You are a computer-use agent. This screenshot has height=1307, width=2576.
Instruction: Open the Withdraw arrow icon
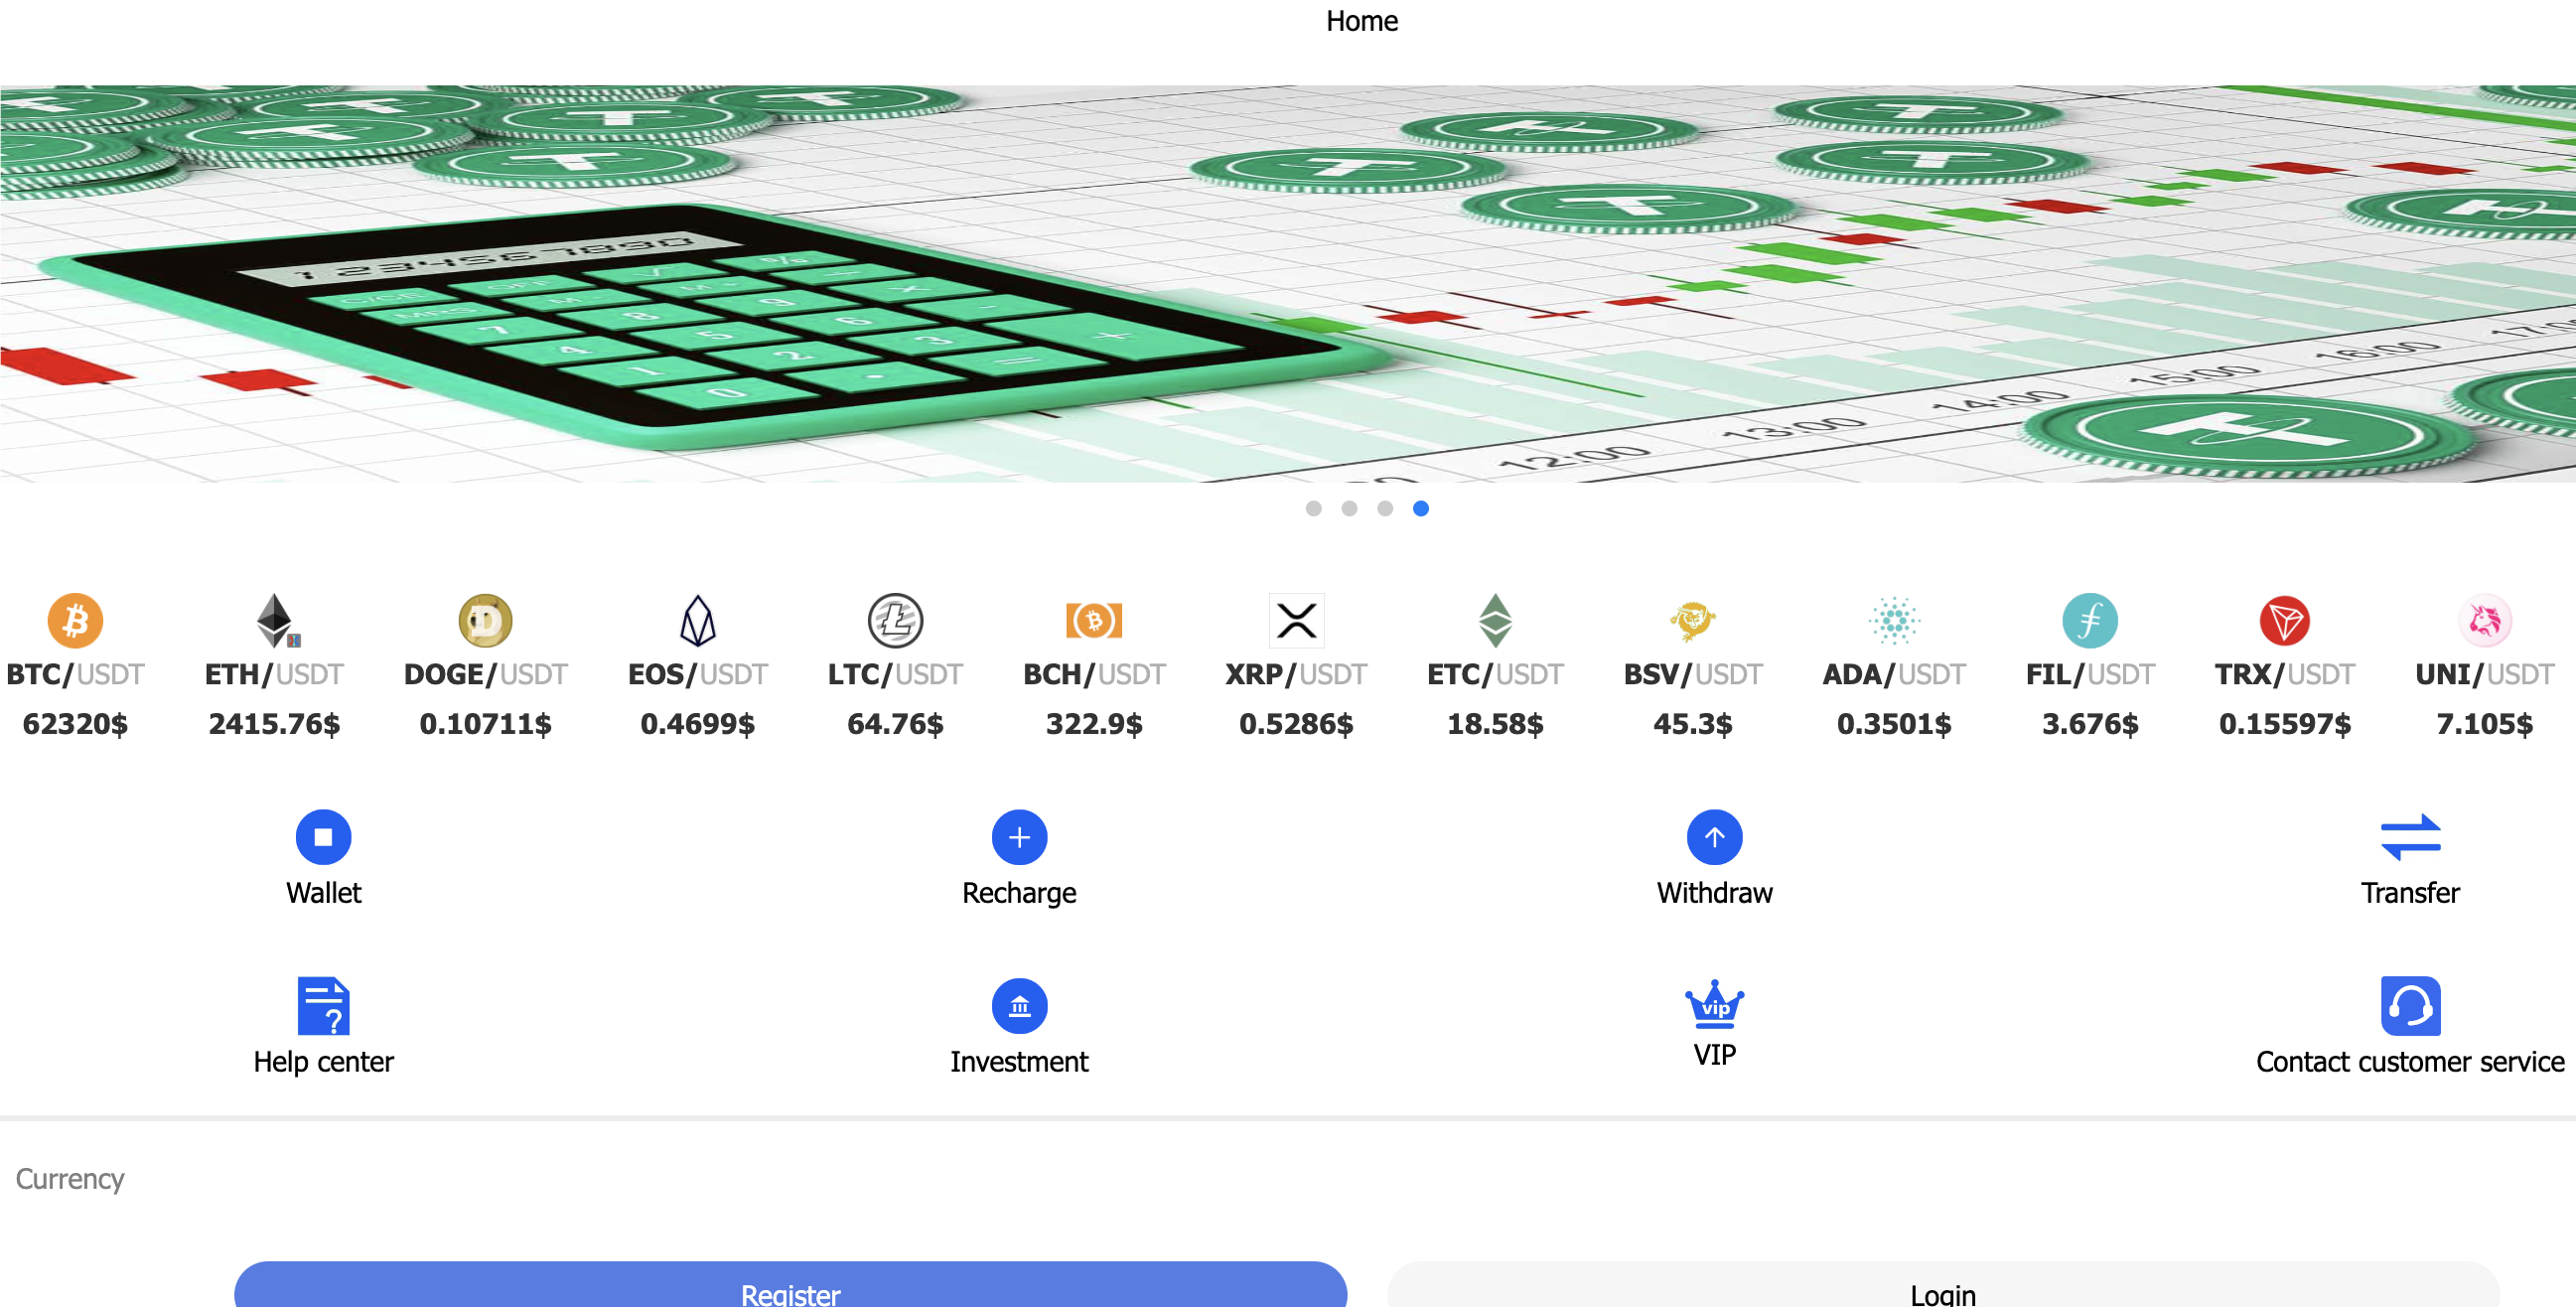click(1714, 837)
